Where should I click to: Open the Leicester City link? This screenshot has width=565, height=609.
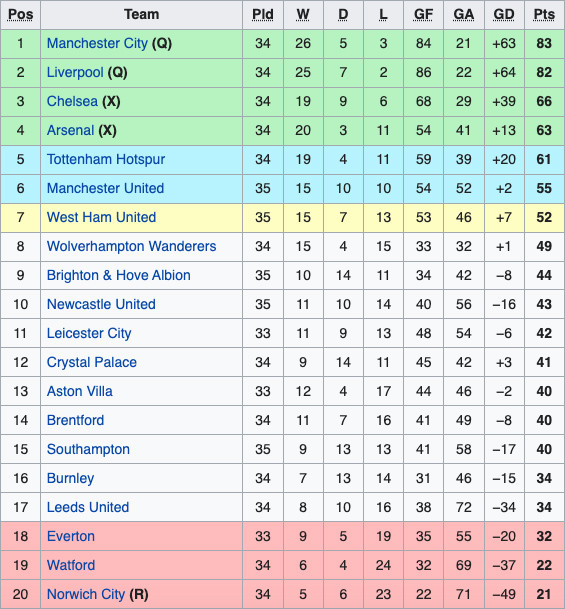coord(89,334)
